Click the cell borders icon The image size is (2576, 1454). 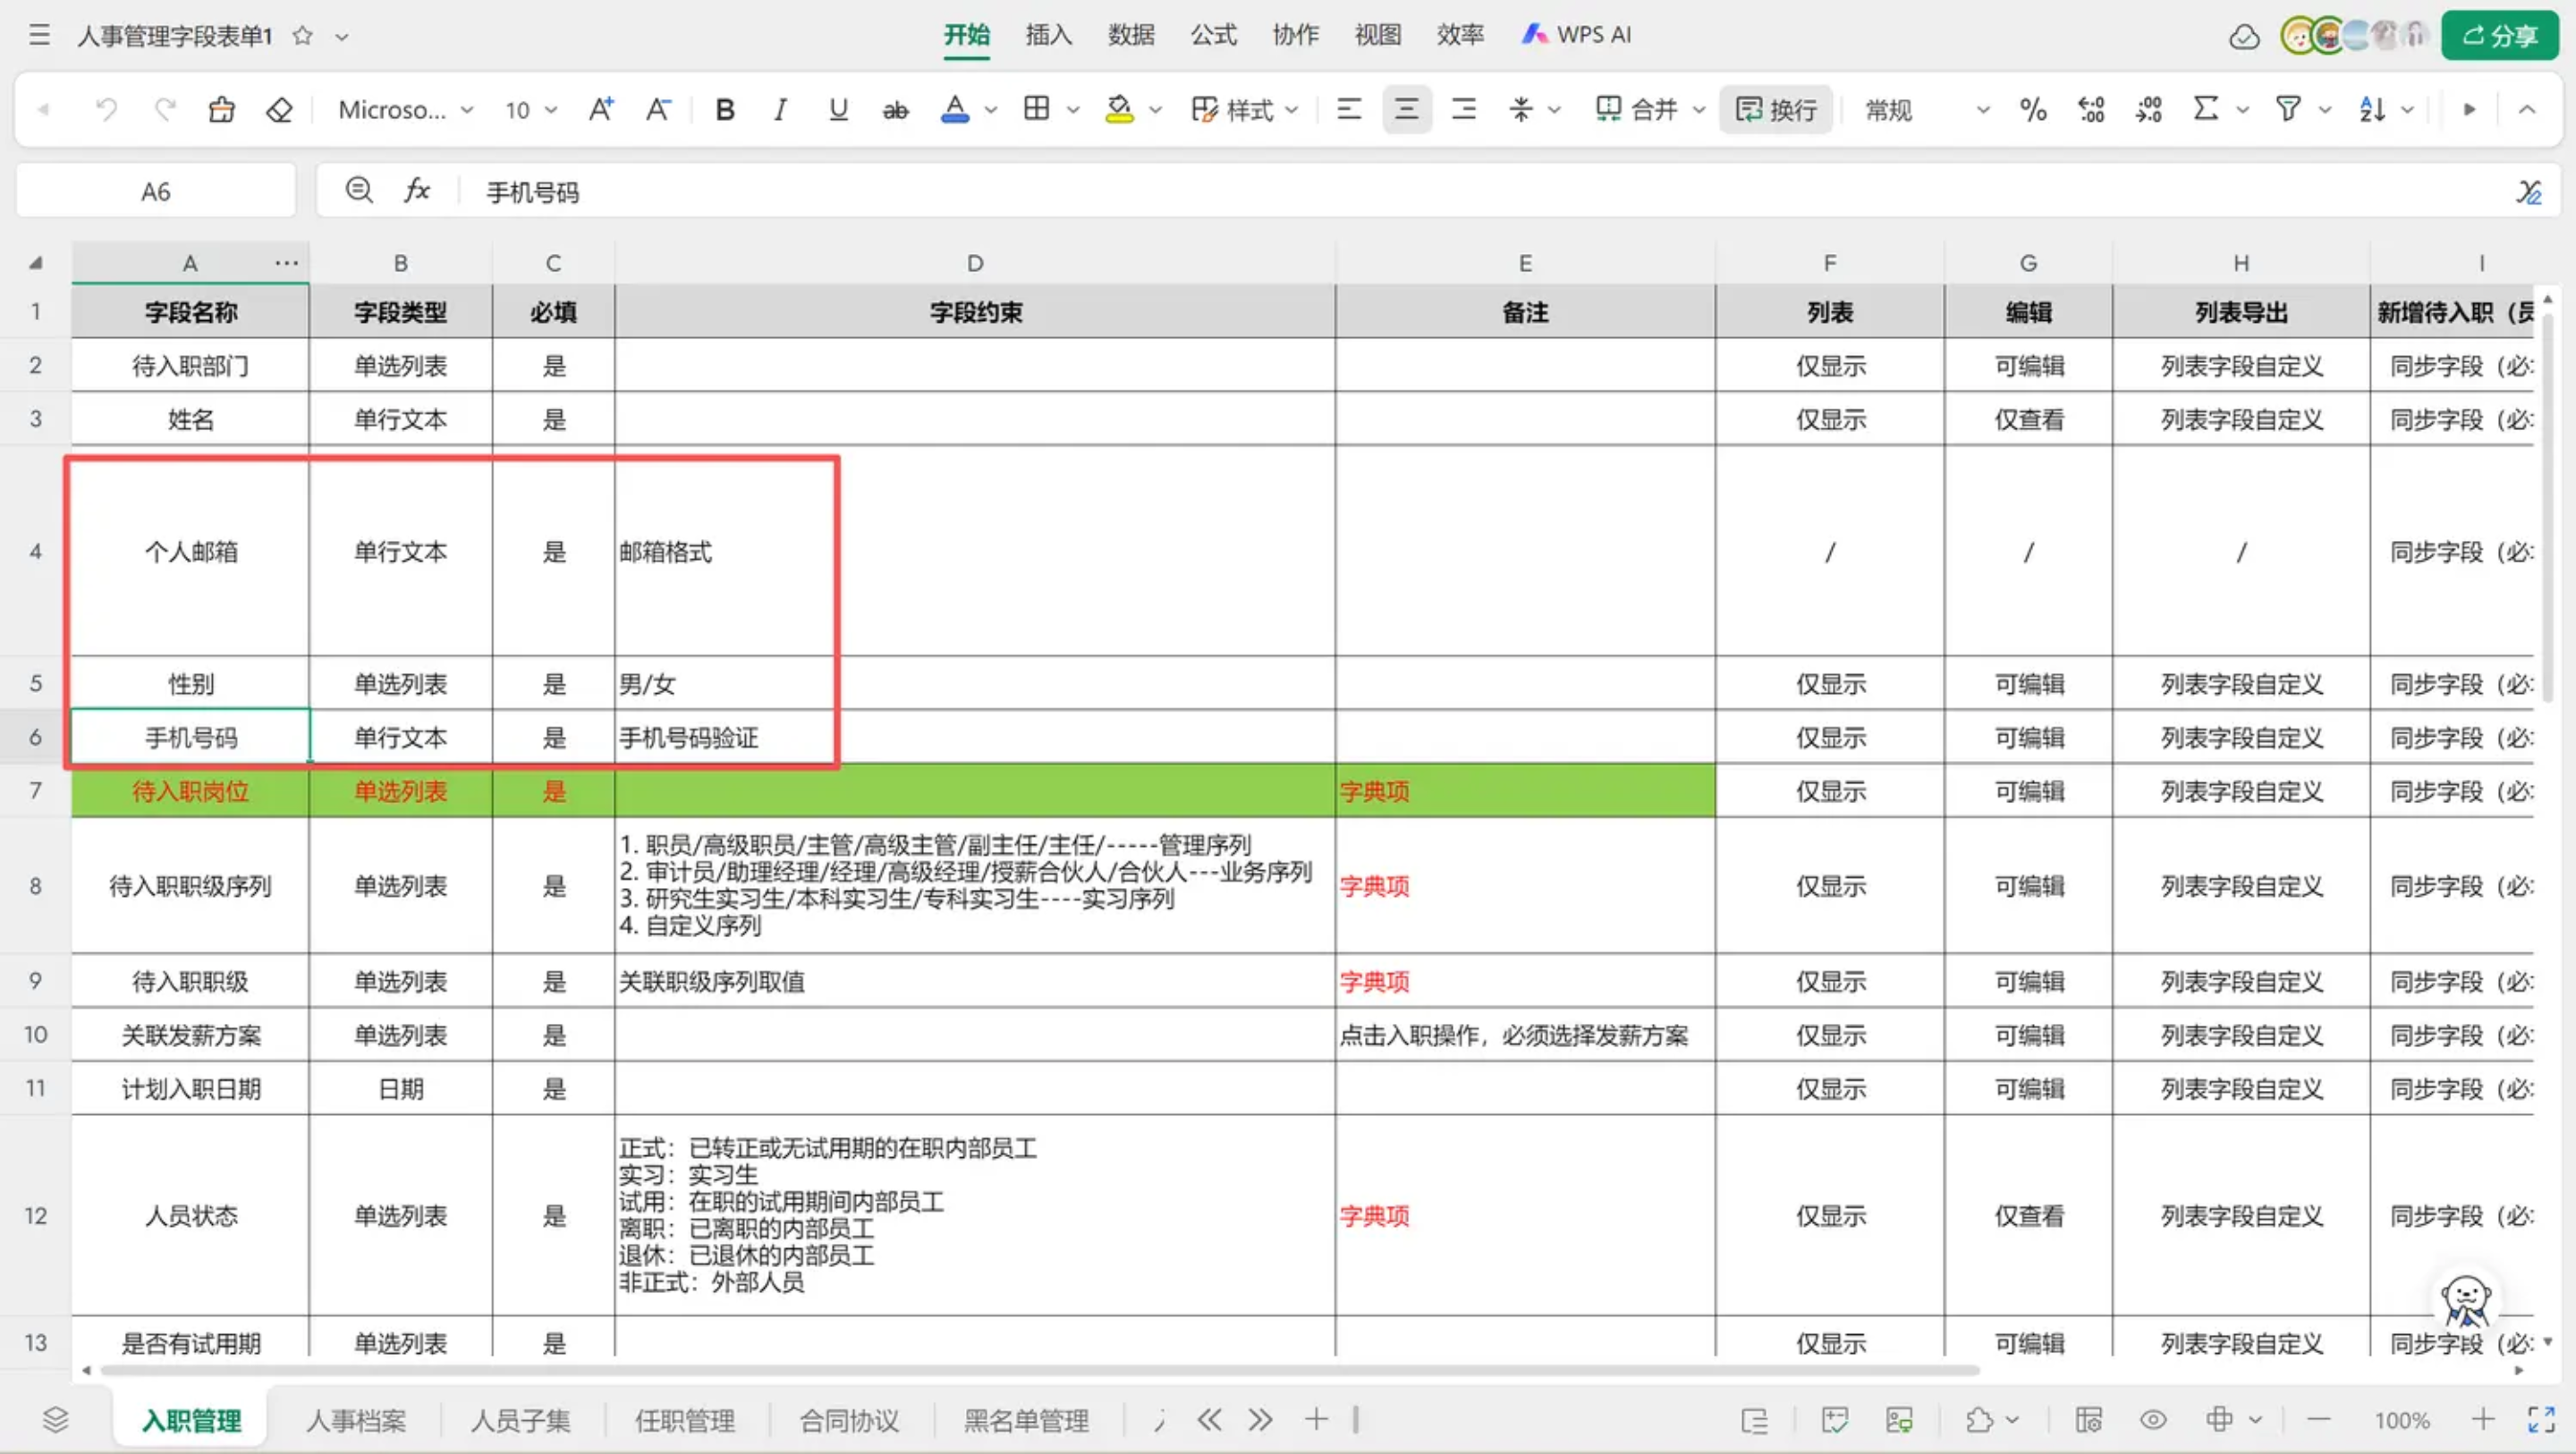coord(1037,109)
